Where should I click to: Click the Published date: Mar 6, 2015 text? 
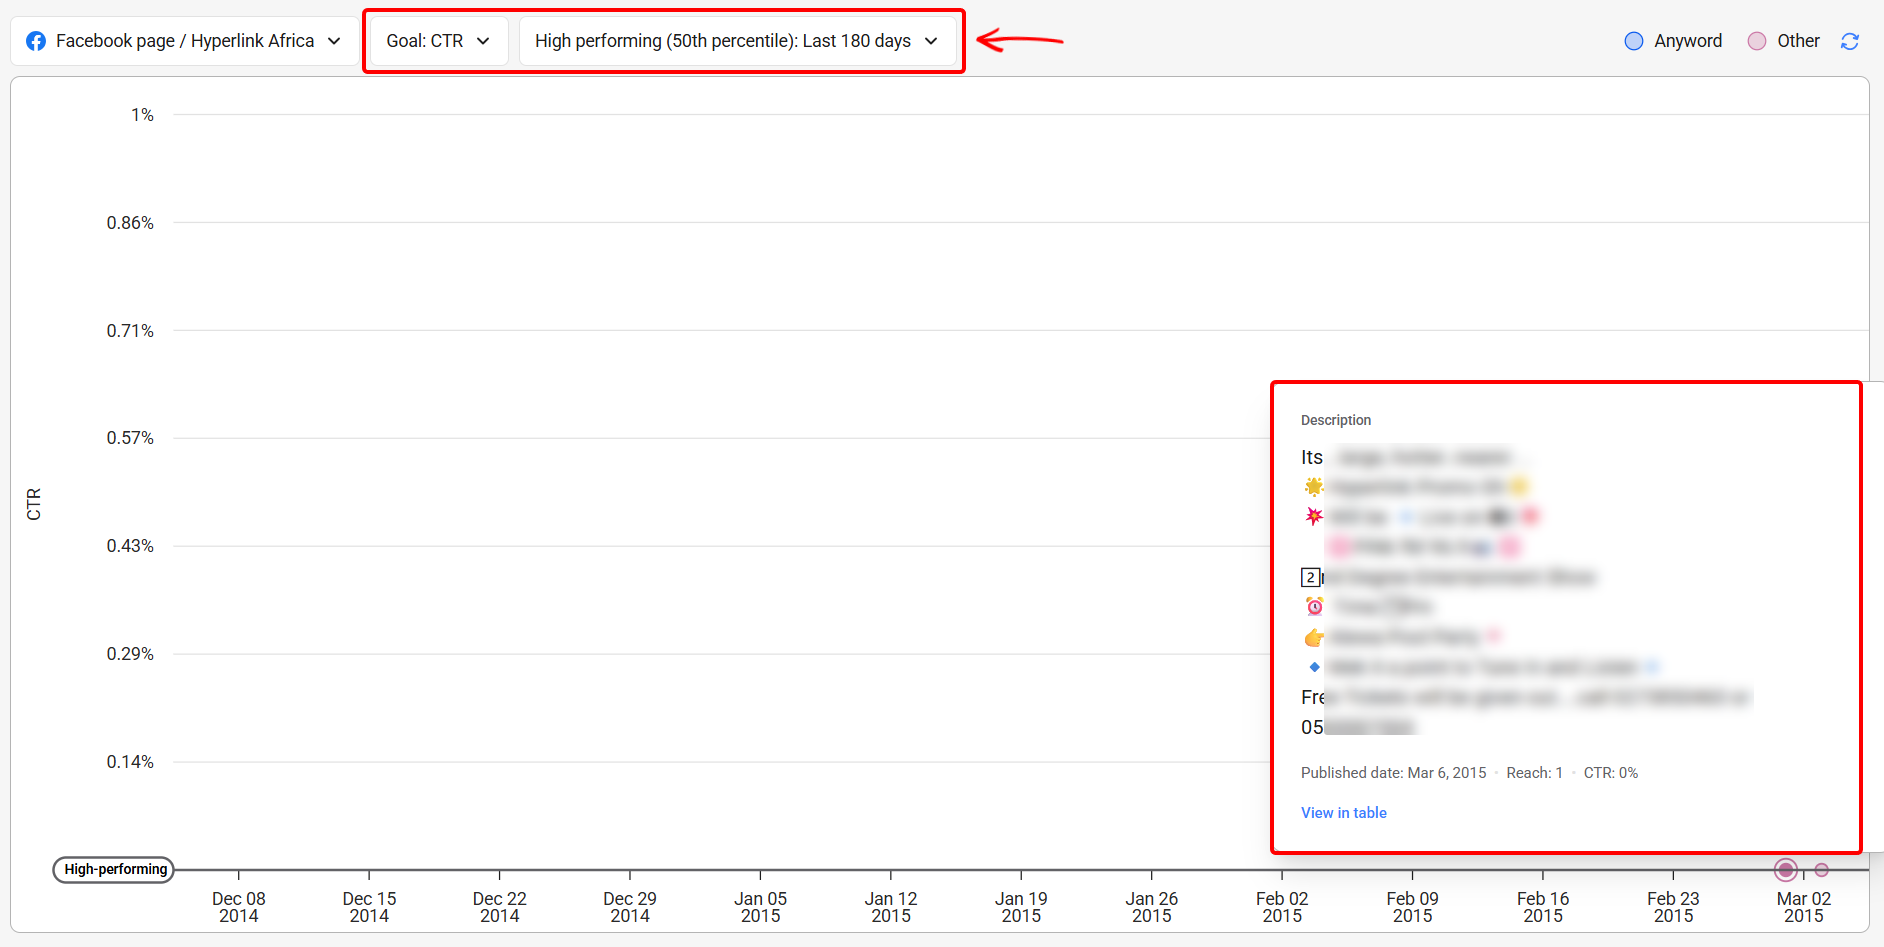click(1393, 773)
